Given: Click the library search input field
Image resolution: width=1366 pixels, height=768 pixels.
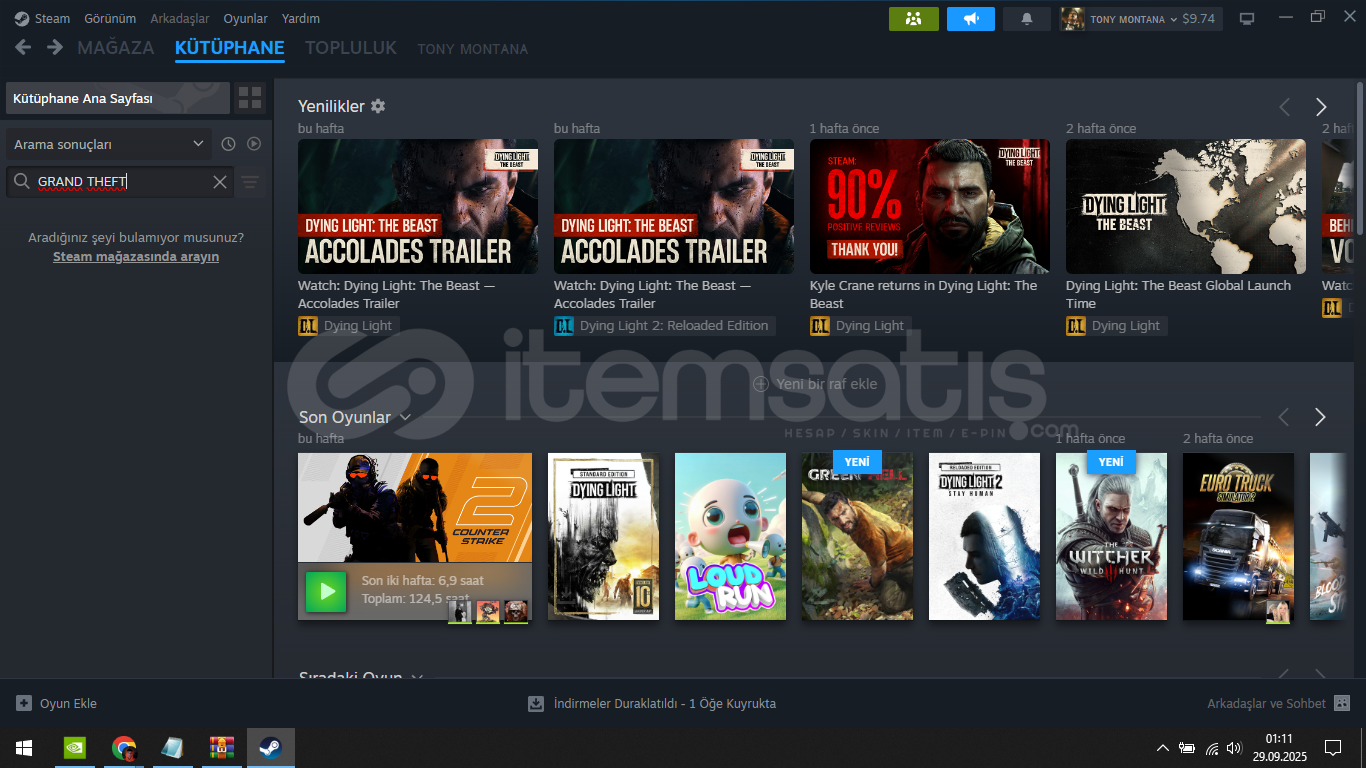Looking at the screenshot, I should pyautogui.click(x=122, y=182).
